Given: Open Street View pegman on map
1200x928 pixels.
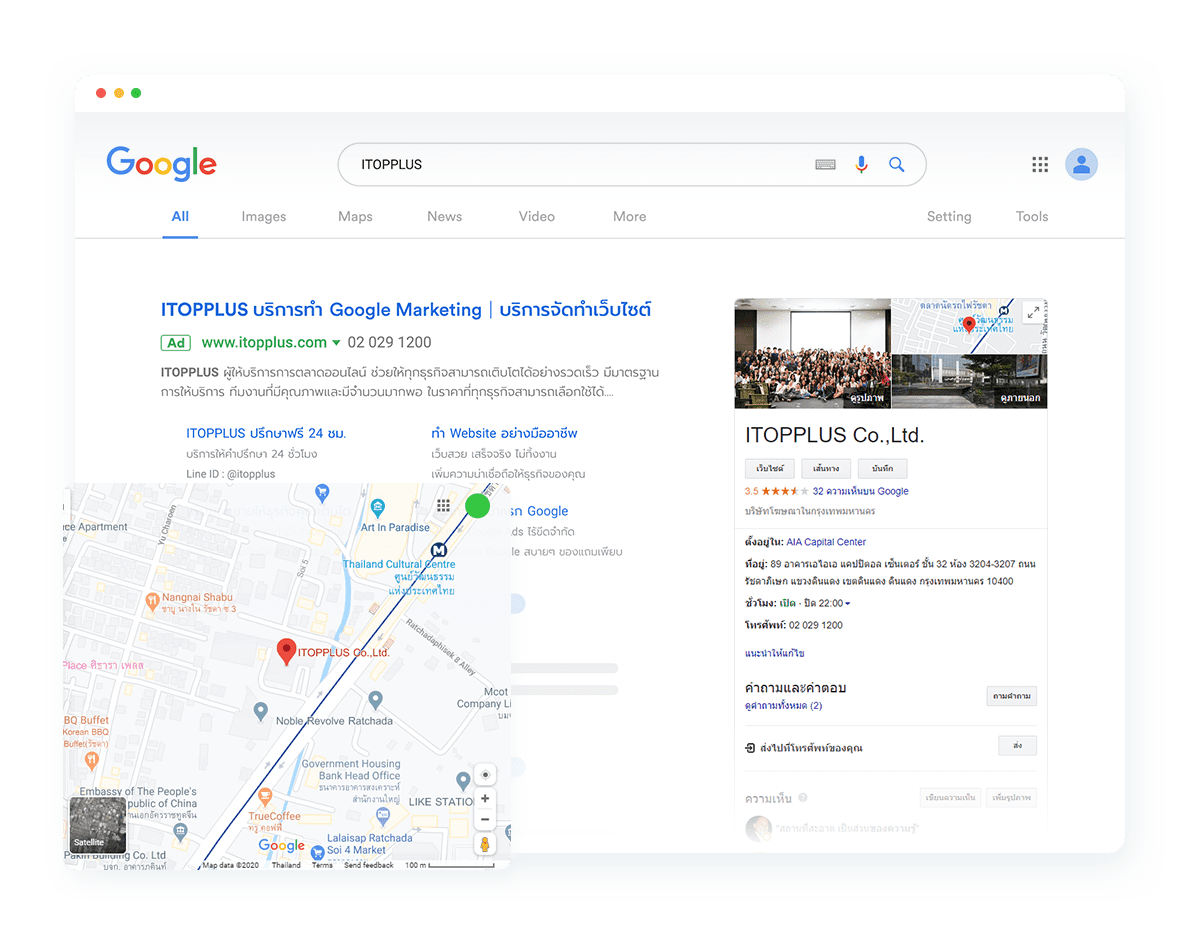Looking at the screenshot, I should tap(485, 845).
